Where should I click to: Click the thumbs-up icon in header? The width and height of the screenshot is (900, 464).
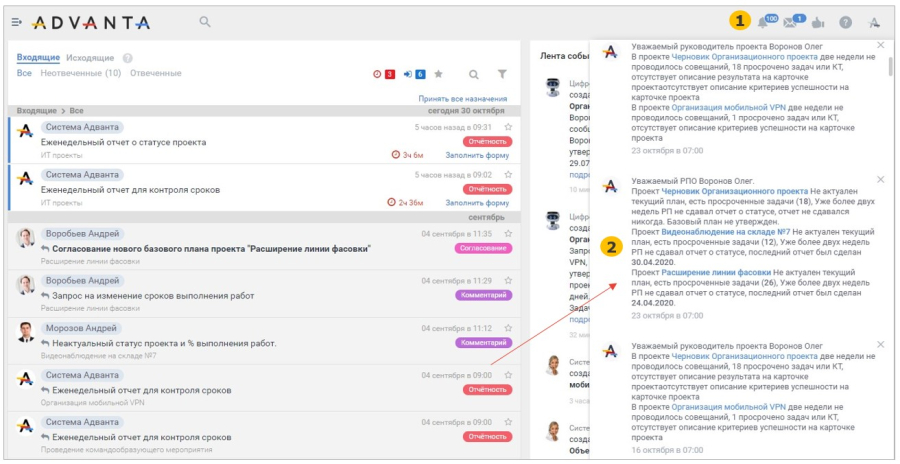click(818, 23)
